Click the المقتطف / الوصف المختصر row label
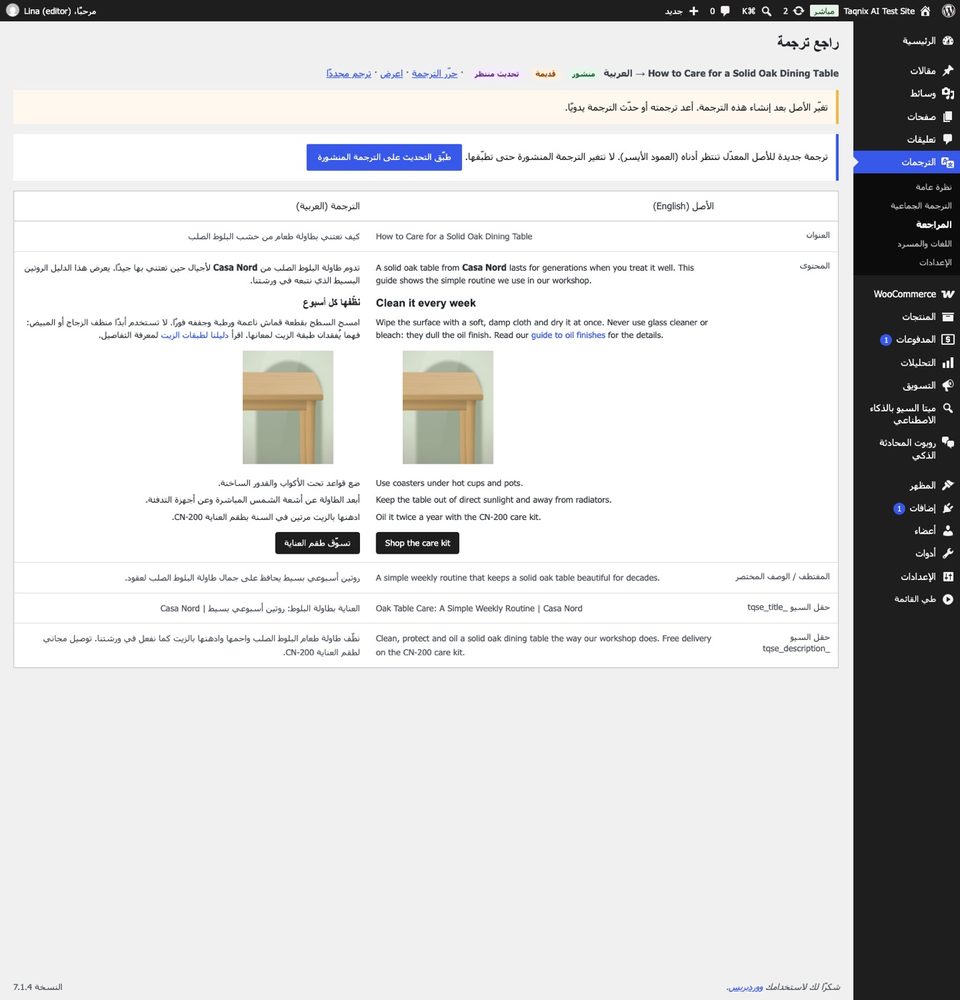The width and height of the screenshot is (960, 1000). (x=782, y=577)
